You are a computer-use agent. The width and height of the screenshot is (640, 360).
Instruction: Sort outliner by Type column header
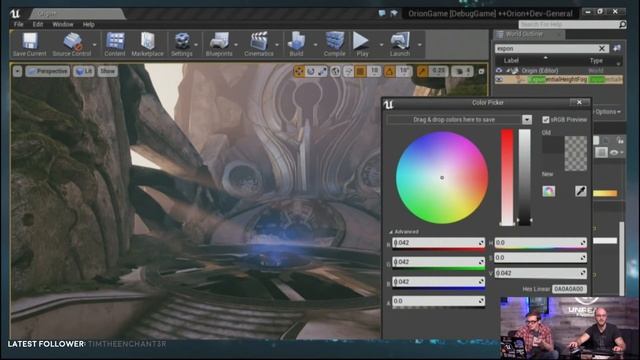coord(596,61)
